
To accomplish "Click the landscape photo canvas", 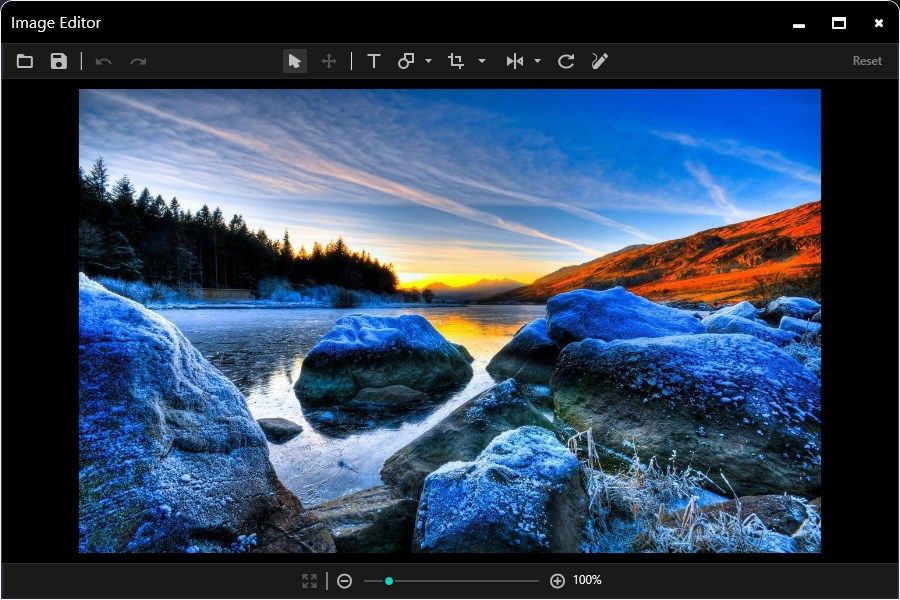I will coord(449,321).
